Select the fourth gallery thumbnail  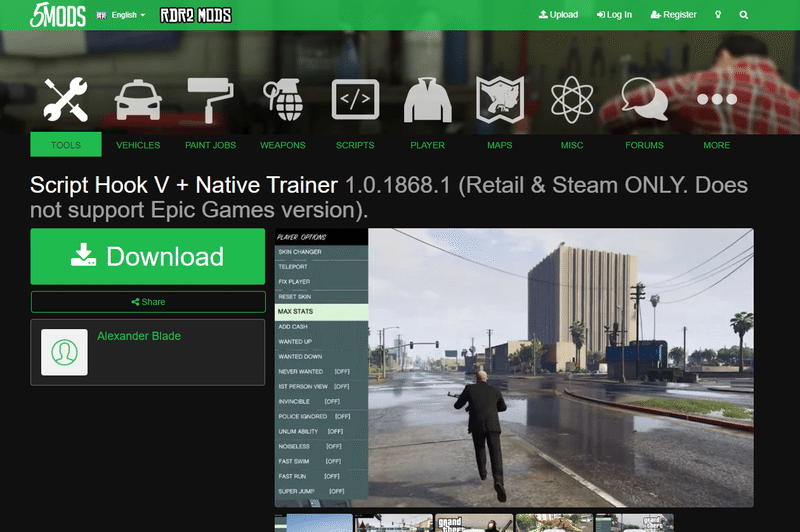554,523
